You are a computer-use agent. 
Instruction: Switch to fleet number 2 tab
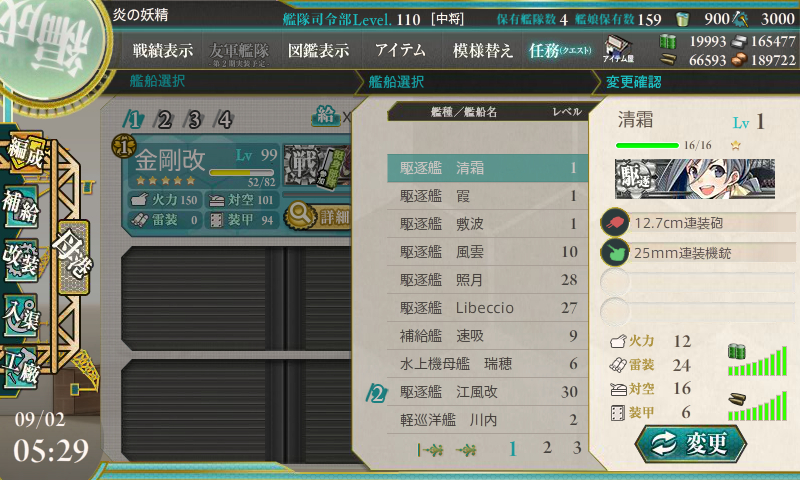pyautogui.click(x=164, y=120)
